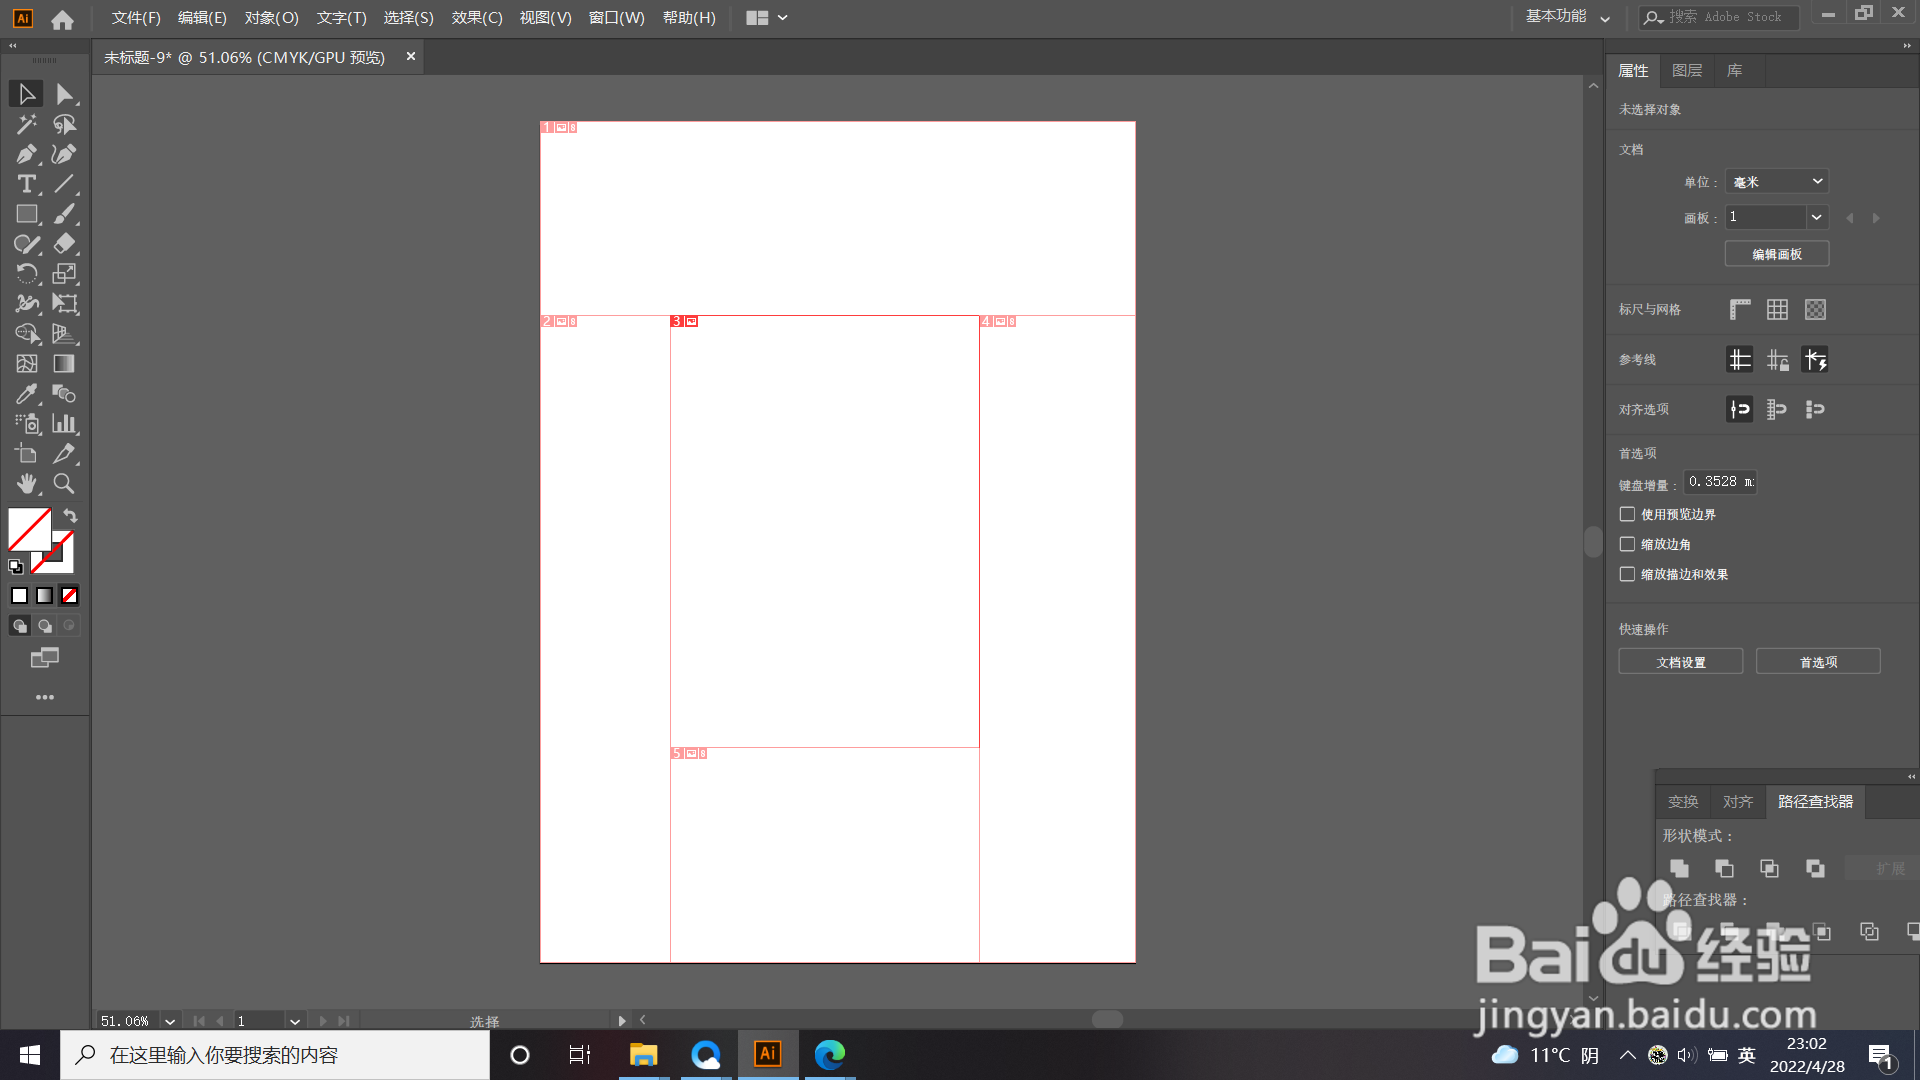Select the Pen tool
Viewport: 1920px width, 1080px height.
(x=26, y=154)
